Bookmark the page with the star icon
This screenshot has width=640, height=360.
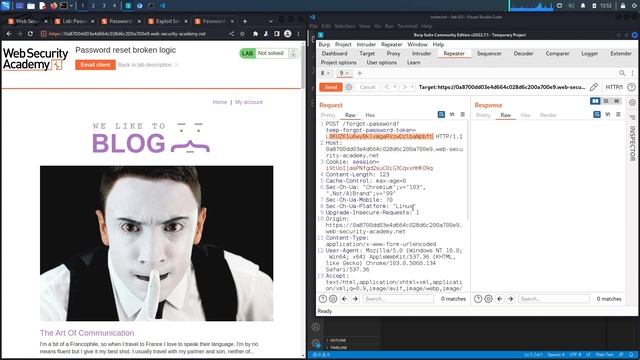(242, 34)
